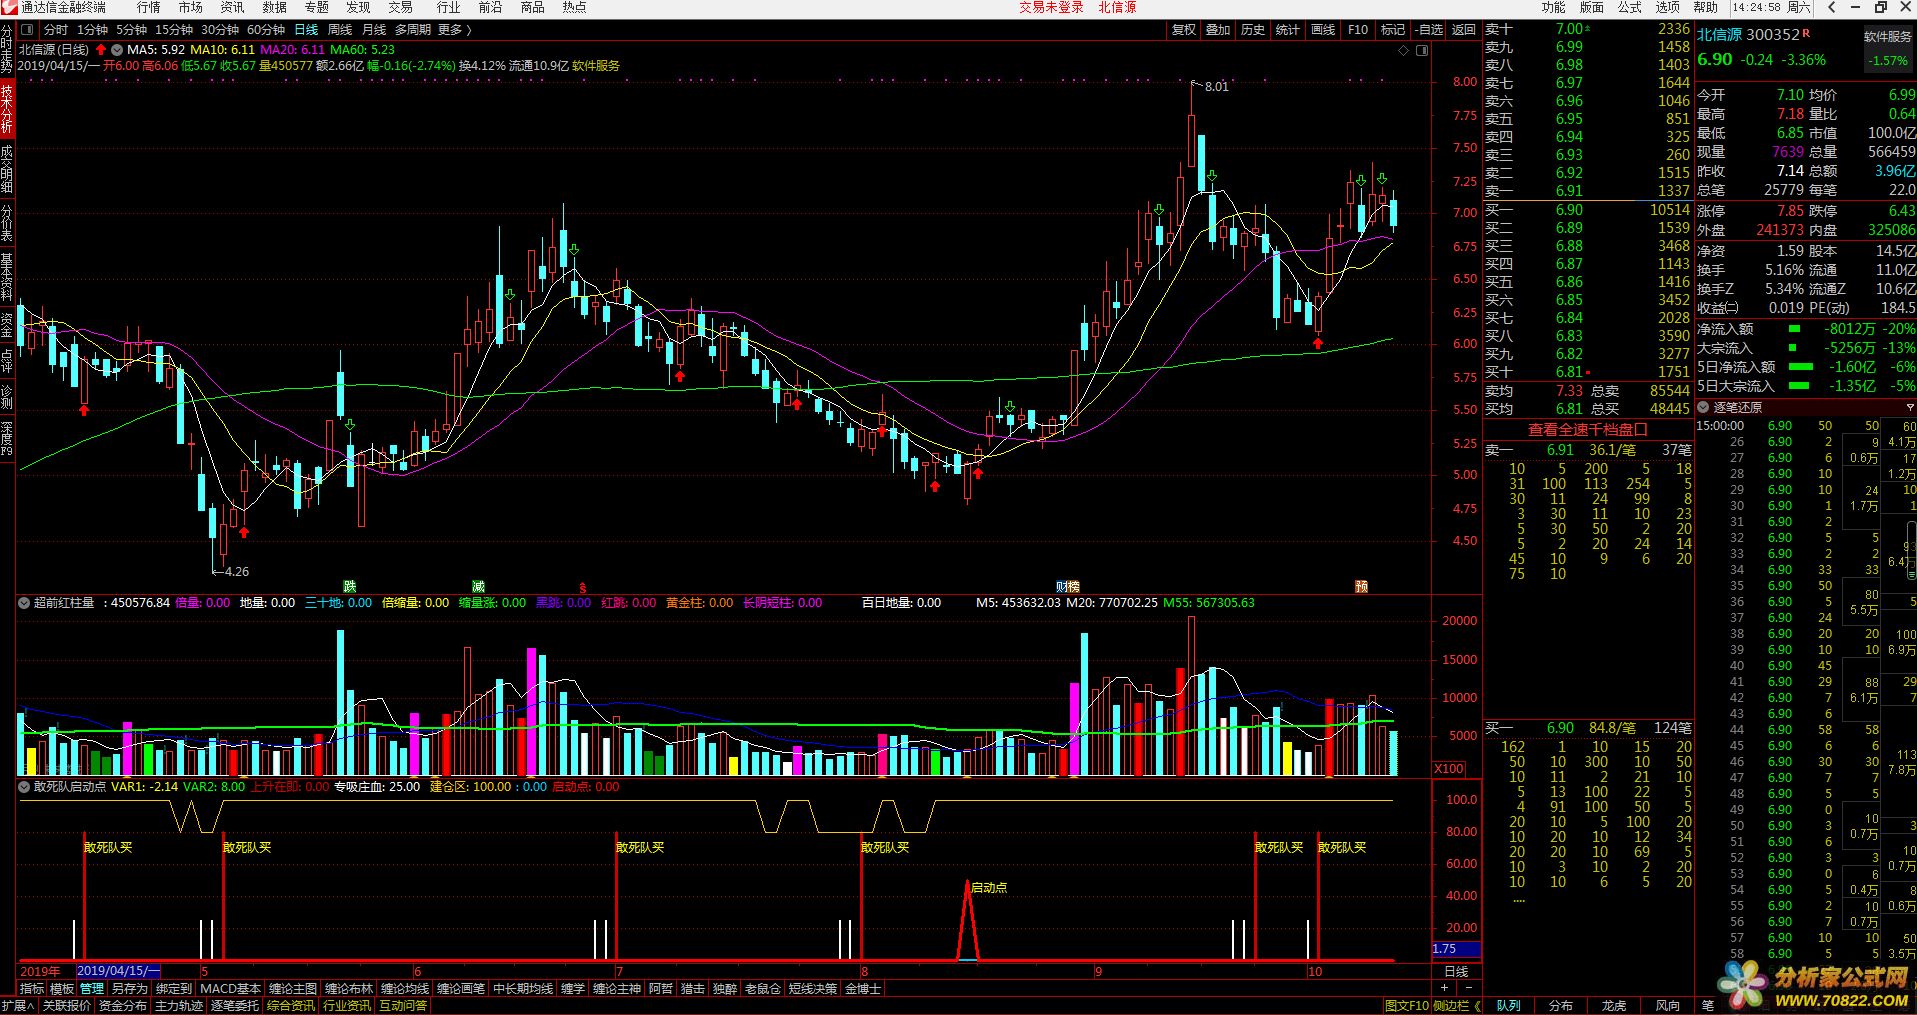Click the 跌 event marker below the chart

coord(350,587)
